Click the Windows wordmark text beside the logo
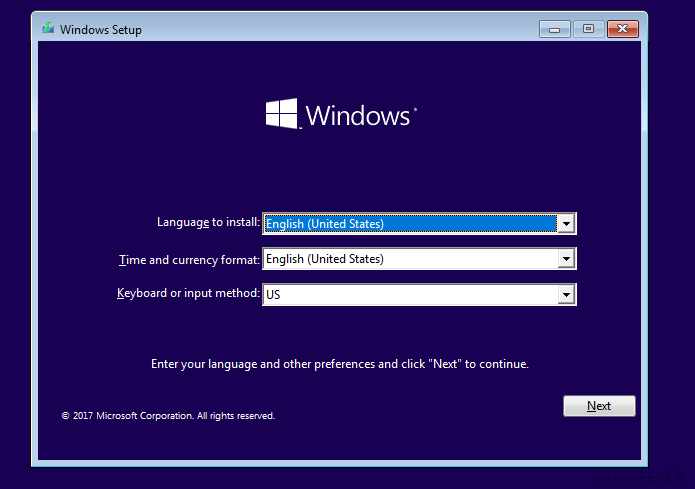Screen dimensions: 695x489 click(358, 116)
